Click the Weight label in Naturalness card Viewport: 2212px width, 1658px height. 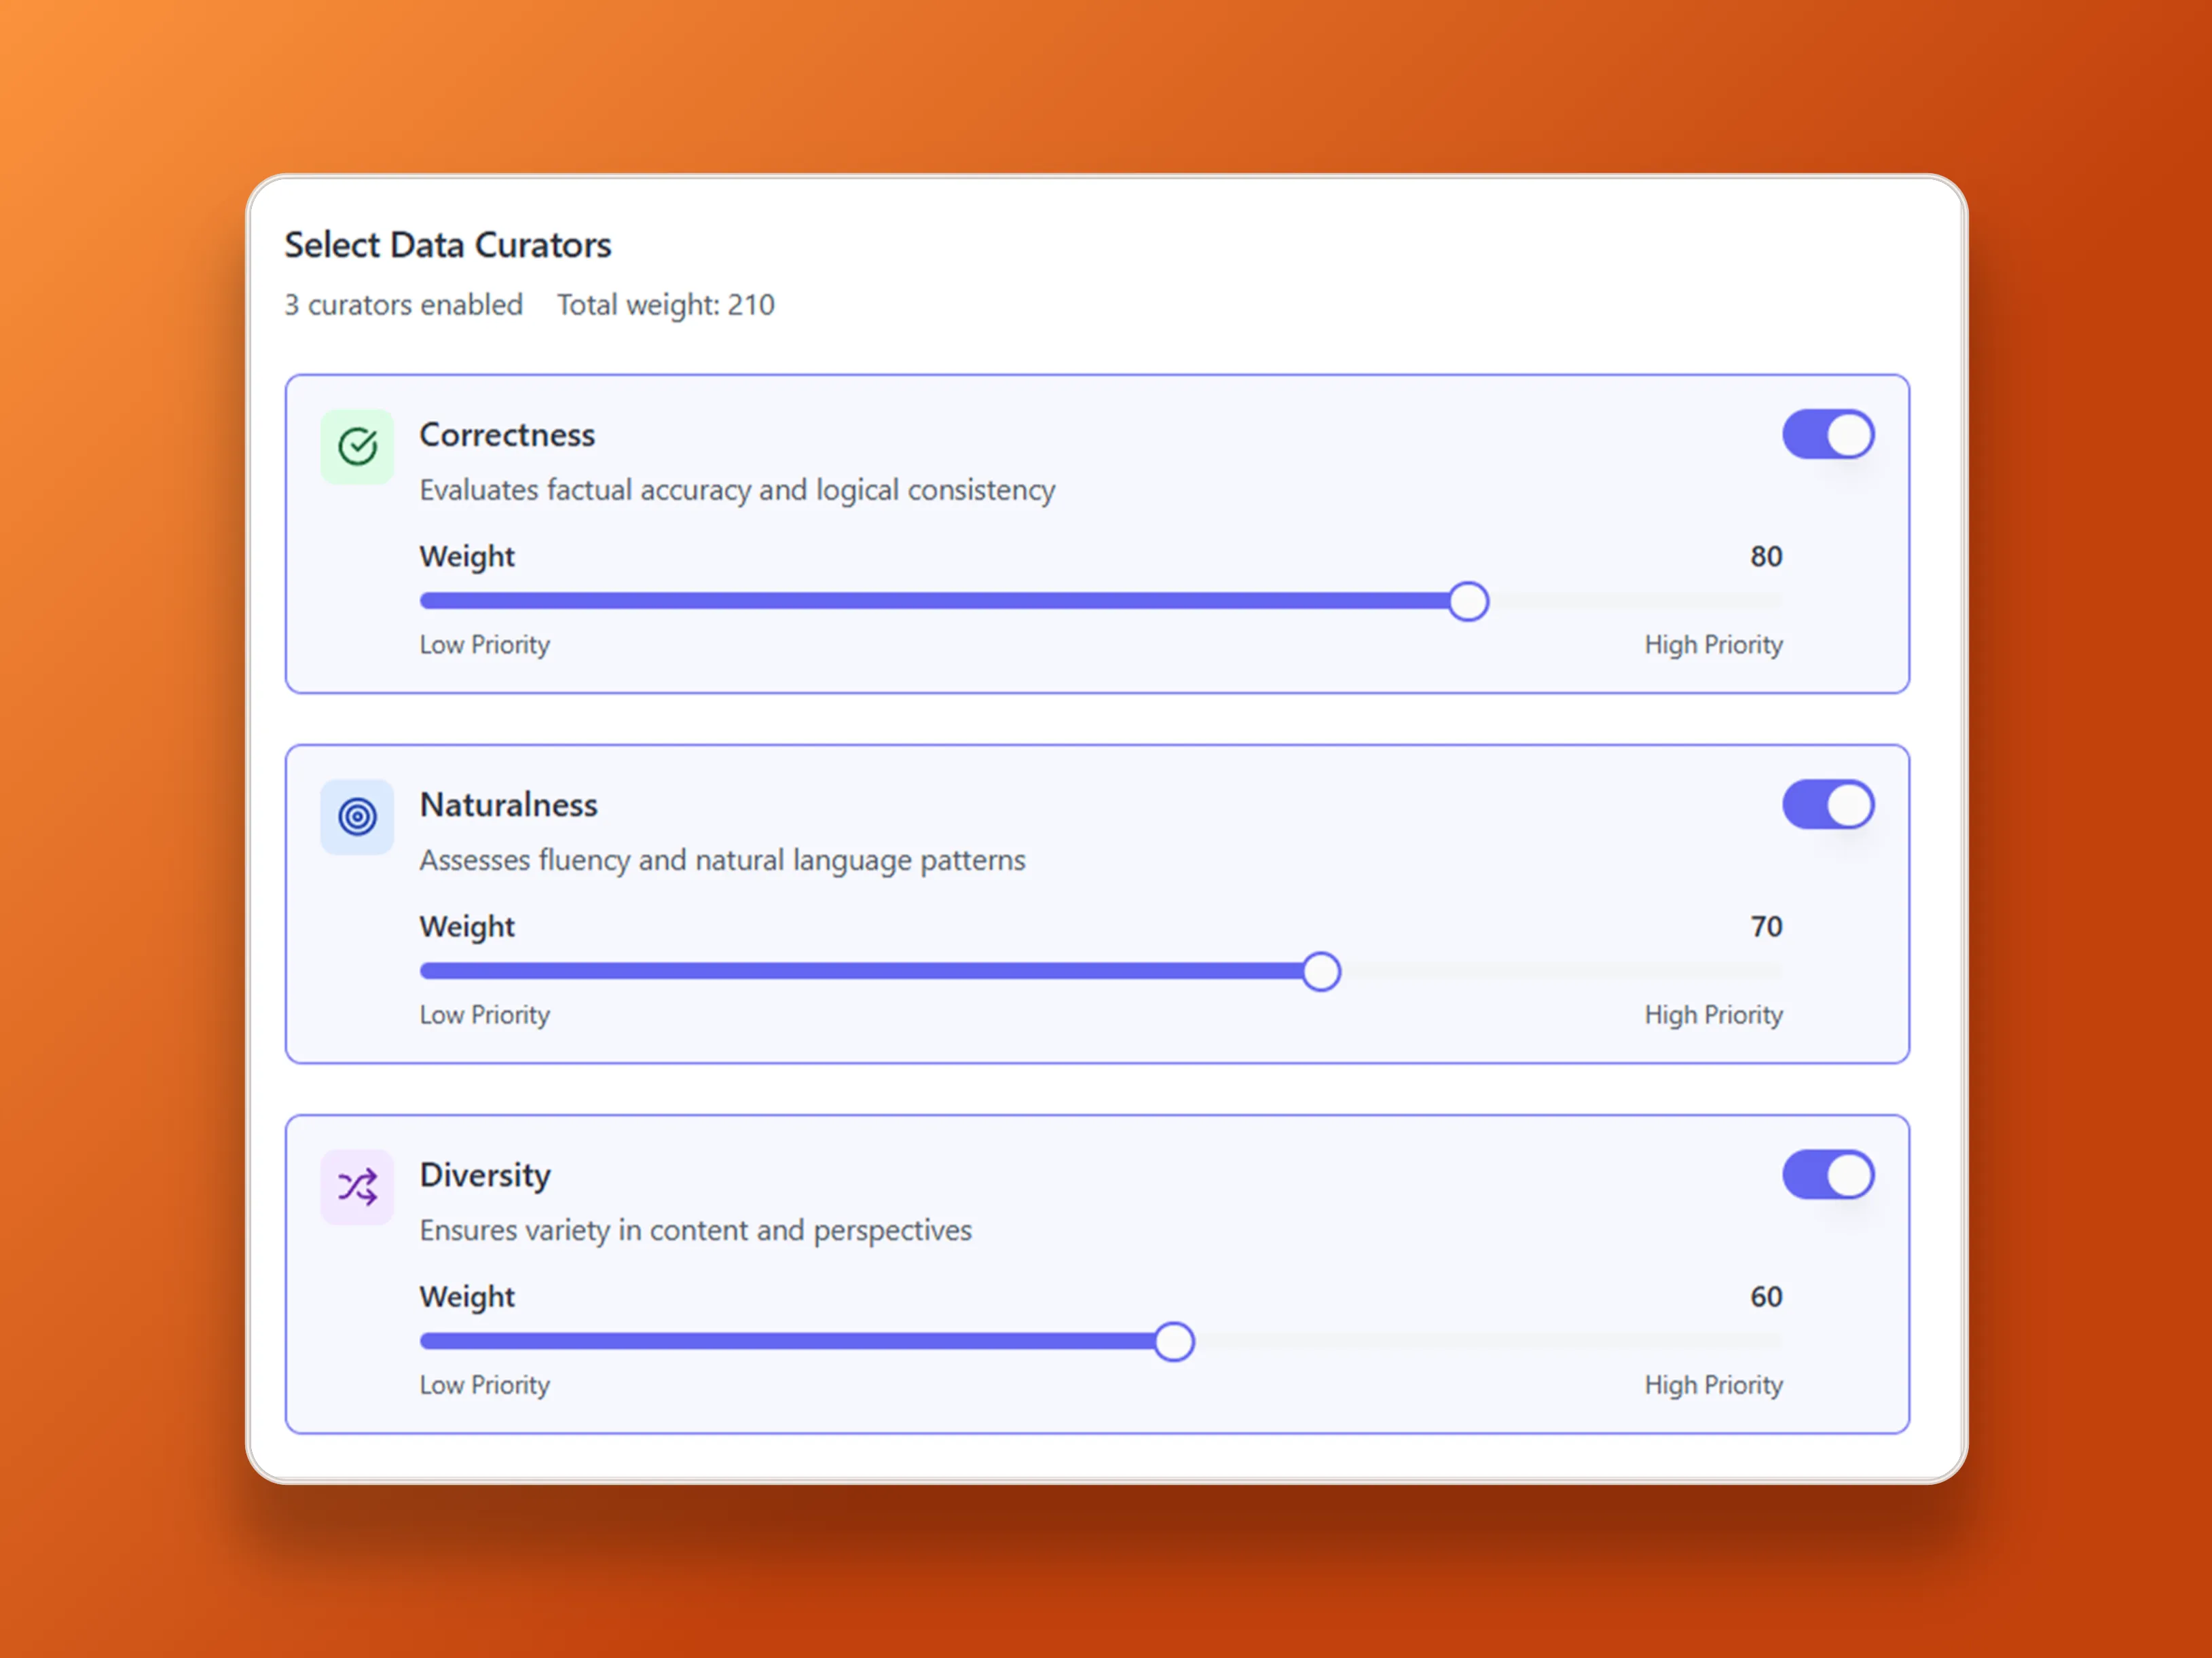[x=467, y=927]
